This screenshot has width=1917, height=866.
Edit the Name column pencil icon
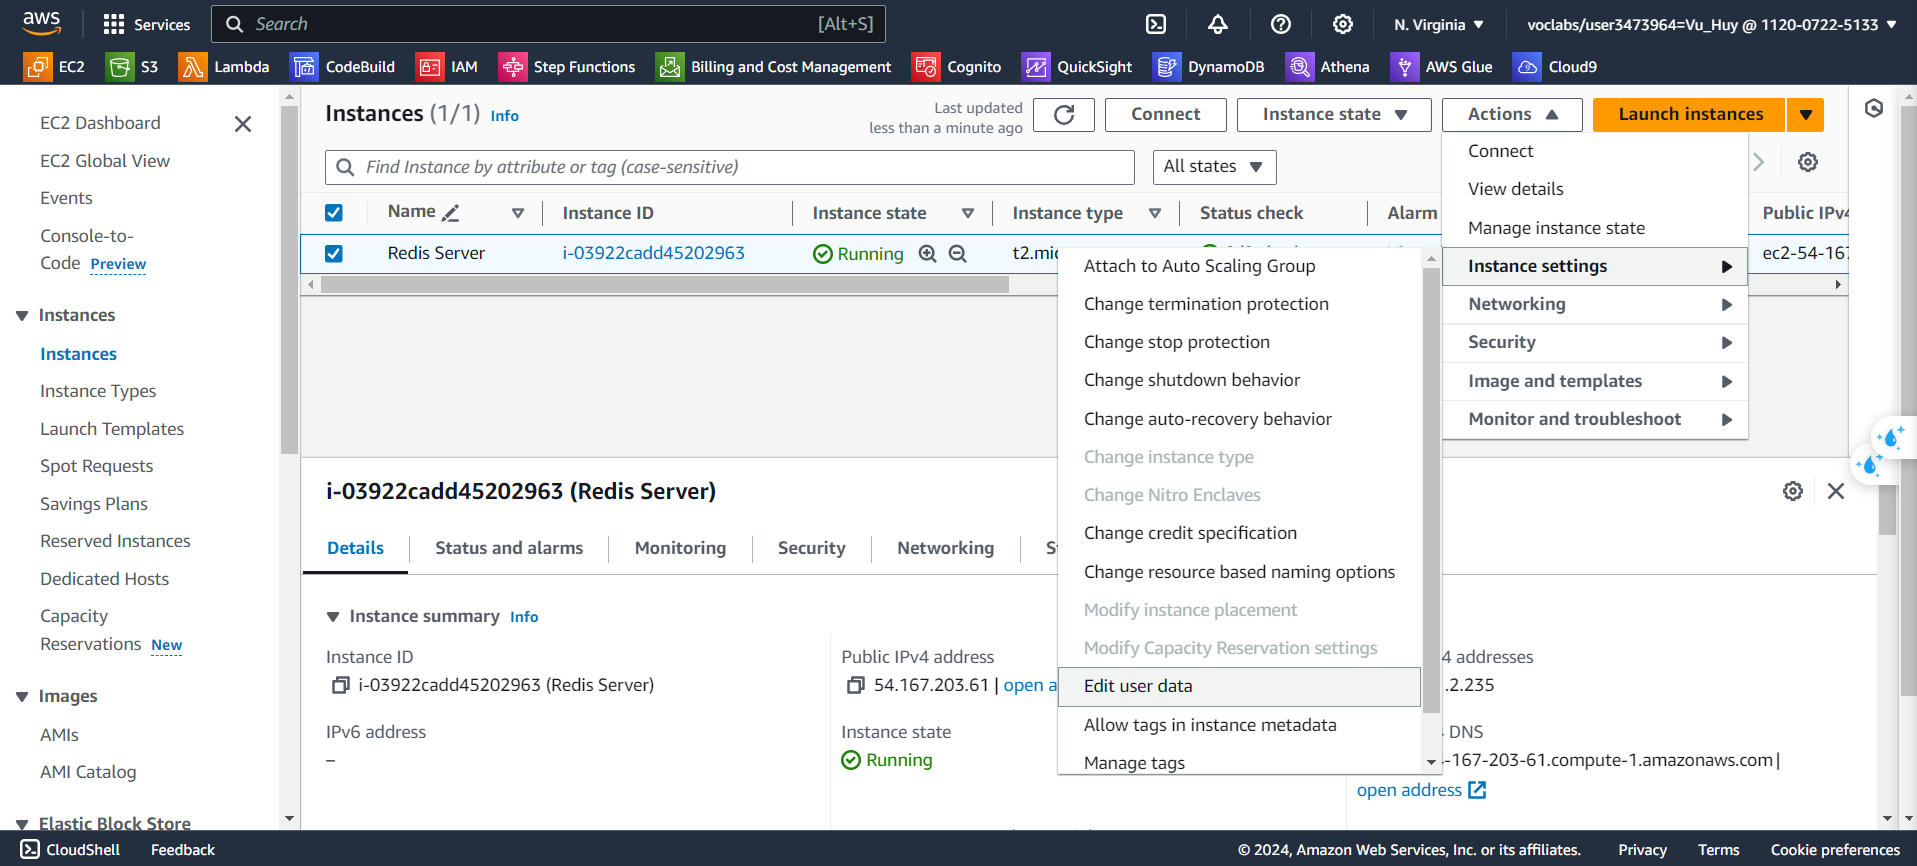pos(451,213)
